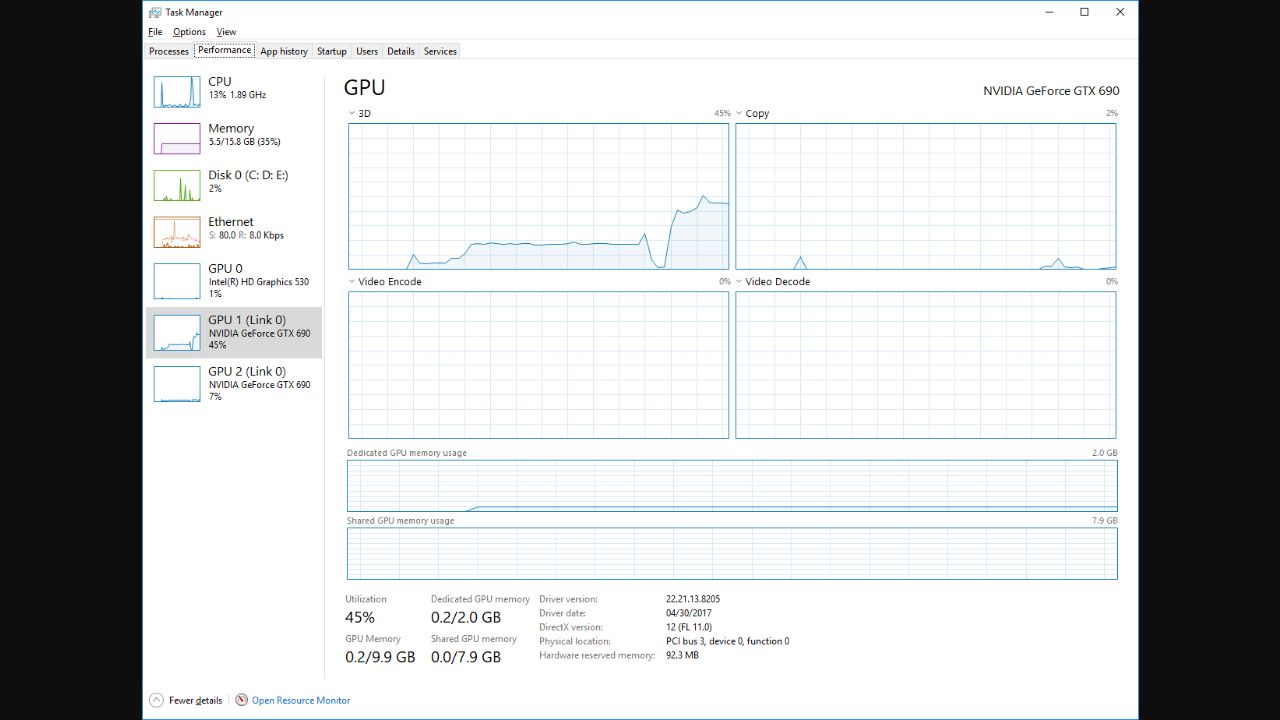1280x720 pixels.
Task: Click the 92.3 MB hardware reserved value
Action: coord(682,655)
